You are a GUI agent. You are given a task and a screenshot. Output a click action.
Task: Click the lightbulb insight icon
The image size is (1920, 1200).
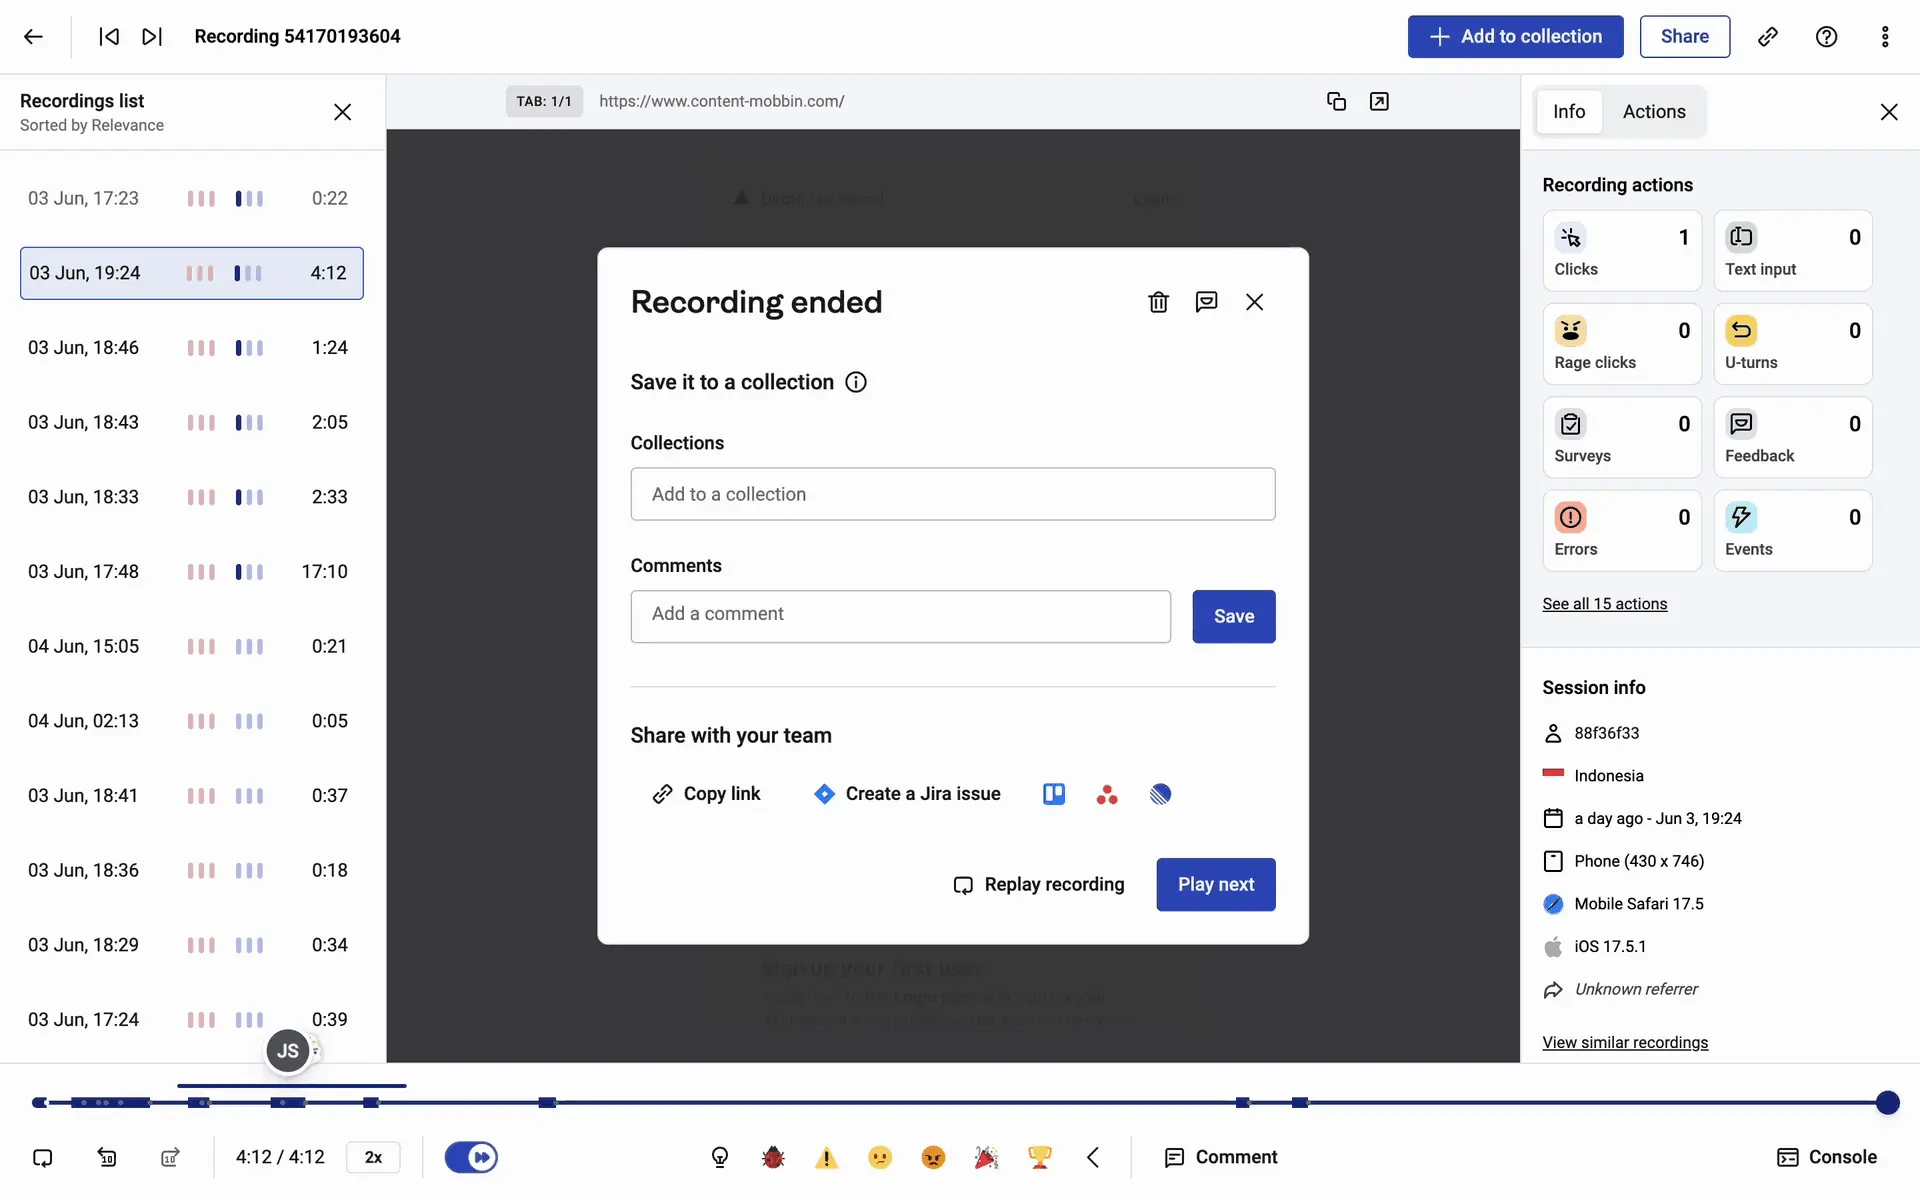(720, 1157)
